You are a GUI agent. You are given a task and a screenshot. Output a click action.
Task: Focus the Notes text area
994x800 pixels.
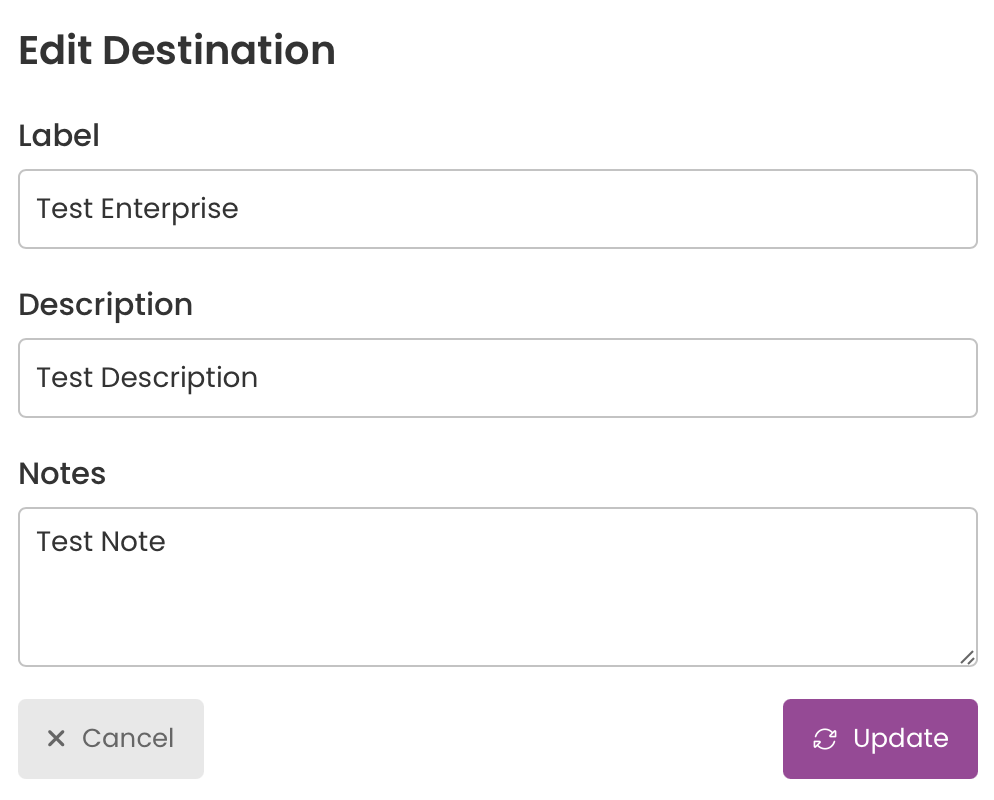pyautogui.click(x=498, y=587)
